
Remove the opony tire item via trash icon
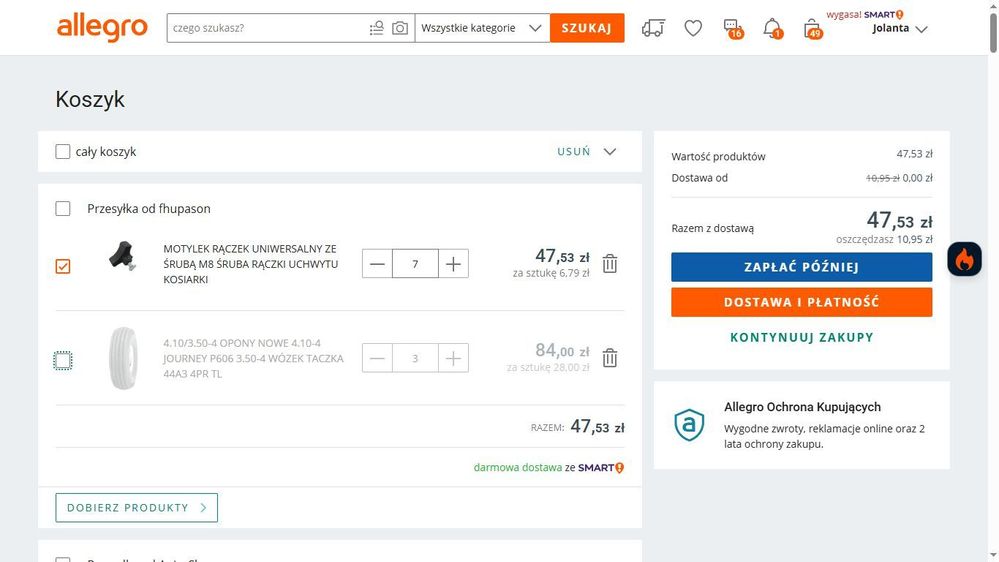(x=610, y=358)
